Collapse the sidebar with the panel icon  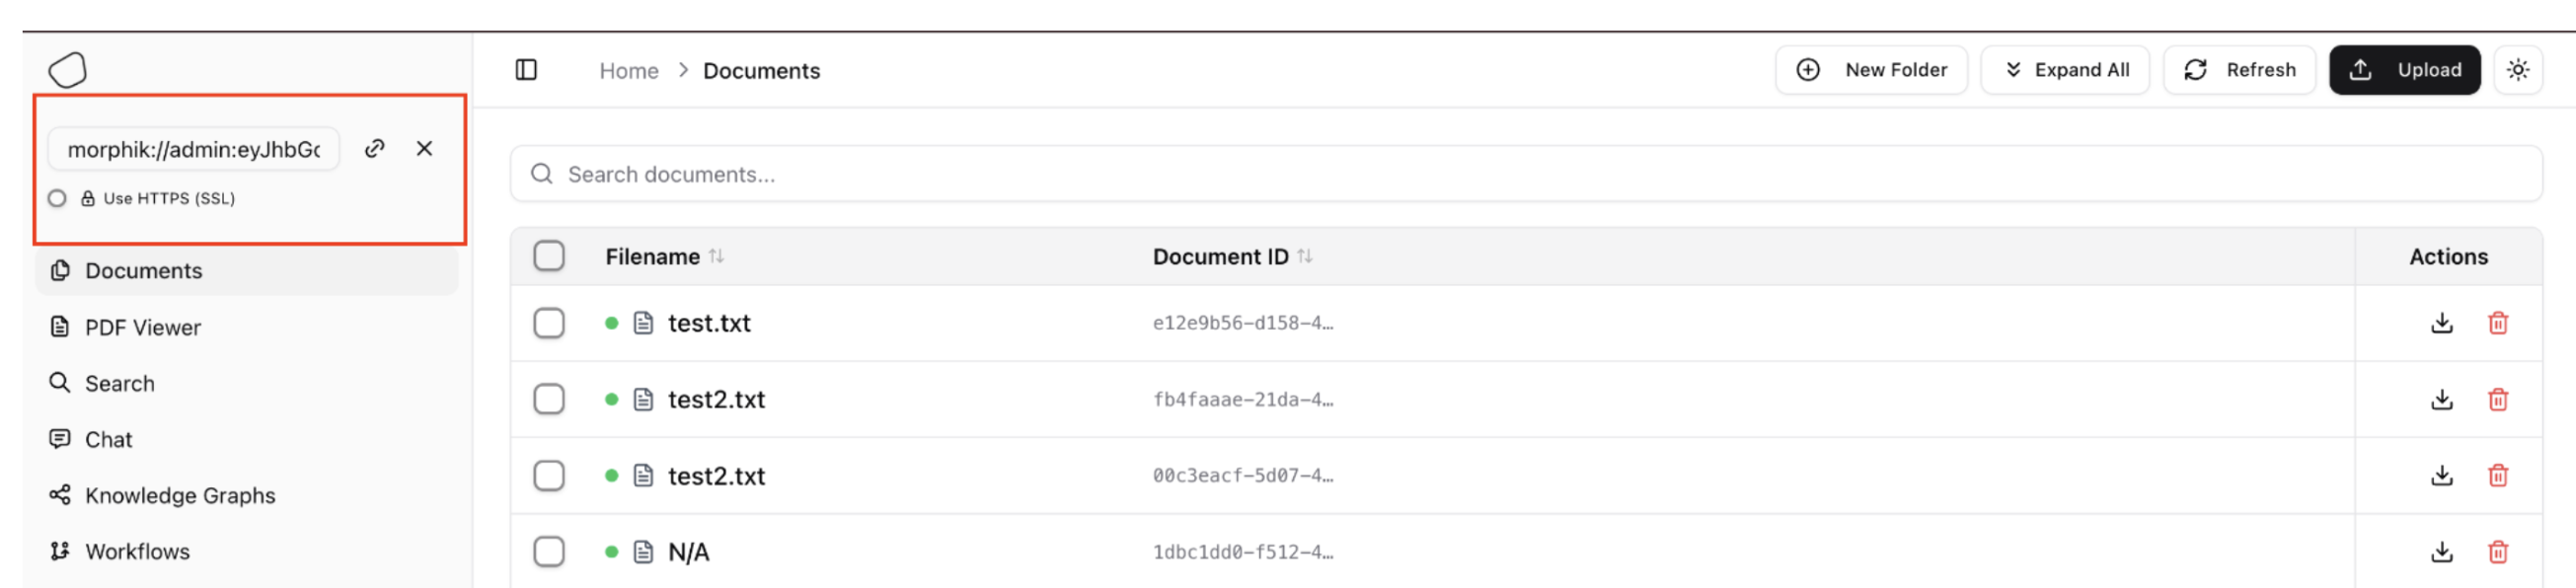pyautogui.click(x=524, y=69)
